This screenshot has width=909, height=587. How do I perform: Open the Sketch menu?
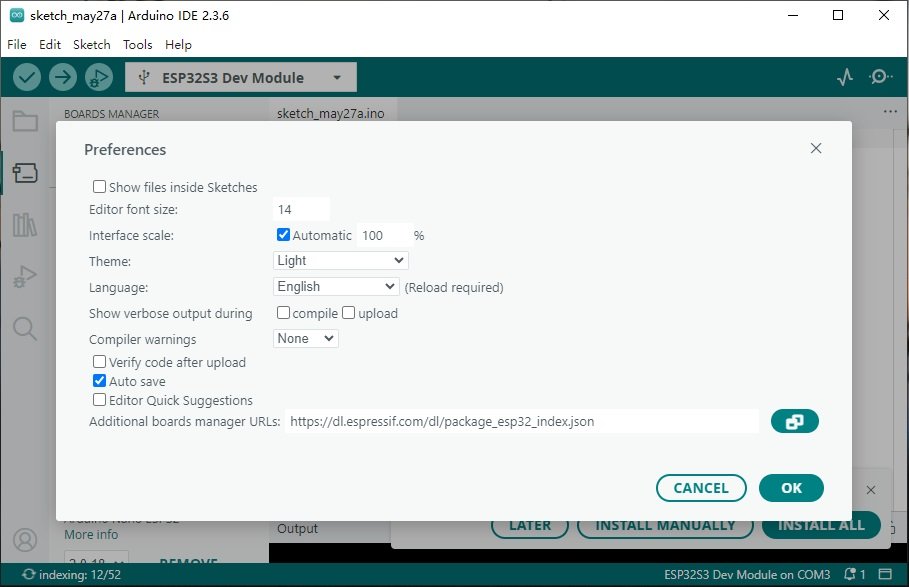point(92,45)
